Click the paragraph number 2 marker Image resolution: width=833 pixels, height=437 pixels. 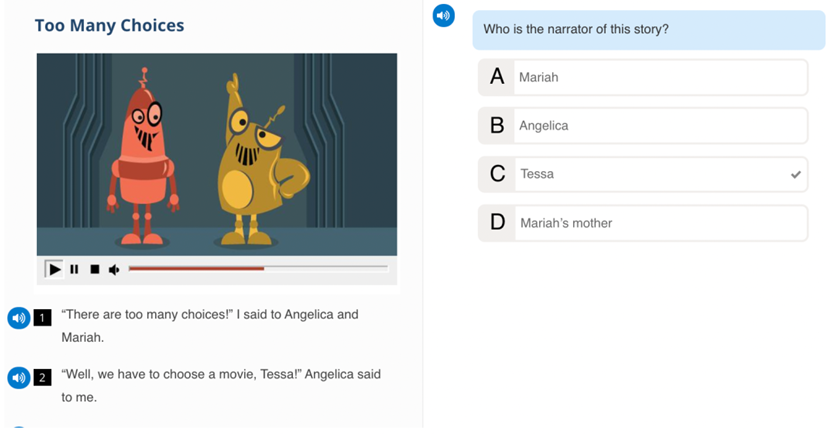[x=42, y=378]
